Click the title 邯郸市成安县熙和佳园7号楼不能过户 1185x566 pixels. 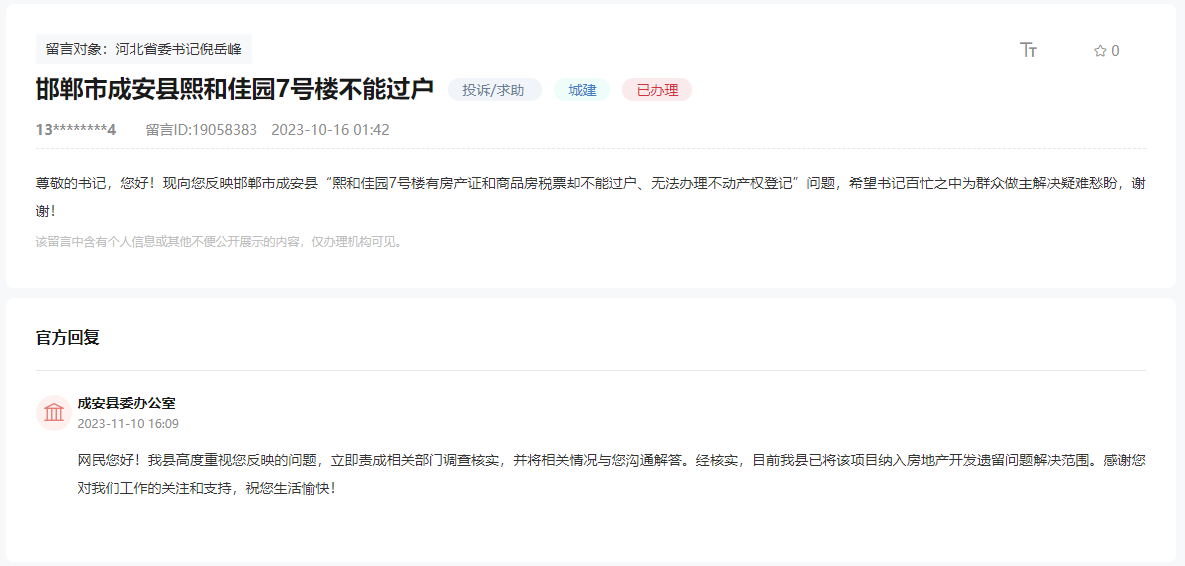point(235,90)
